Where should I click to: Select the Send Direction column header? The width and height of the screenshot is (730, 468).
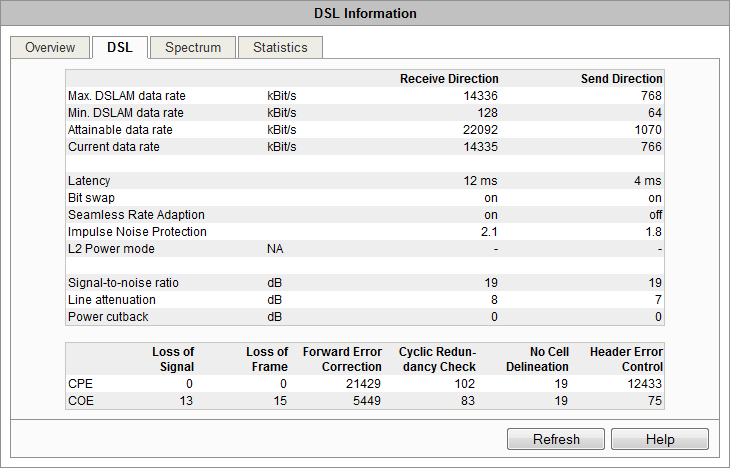[621, 78]
